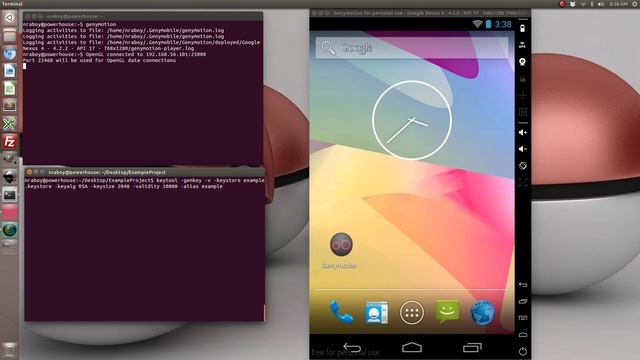Tap the Android Back navigation button
This screenshot has width=640, height=360.
click(352, 348)
